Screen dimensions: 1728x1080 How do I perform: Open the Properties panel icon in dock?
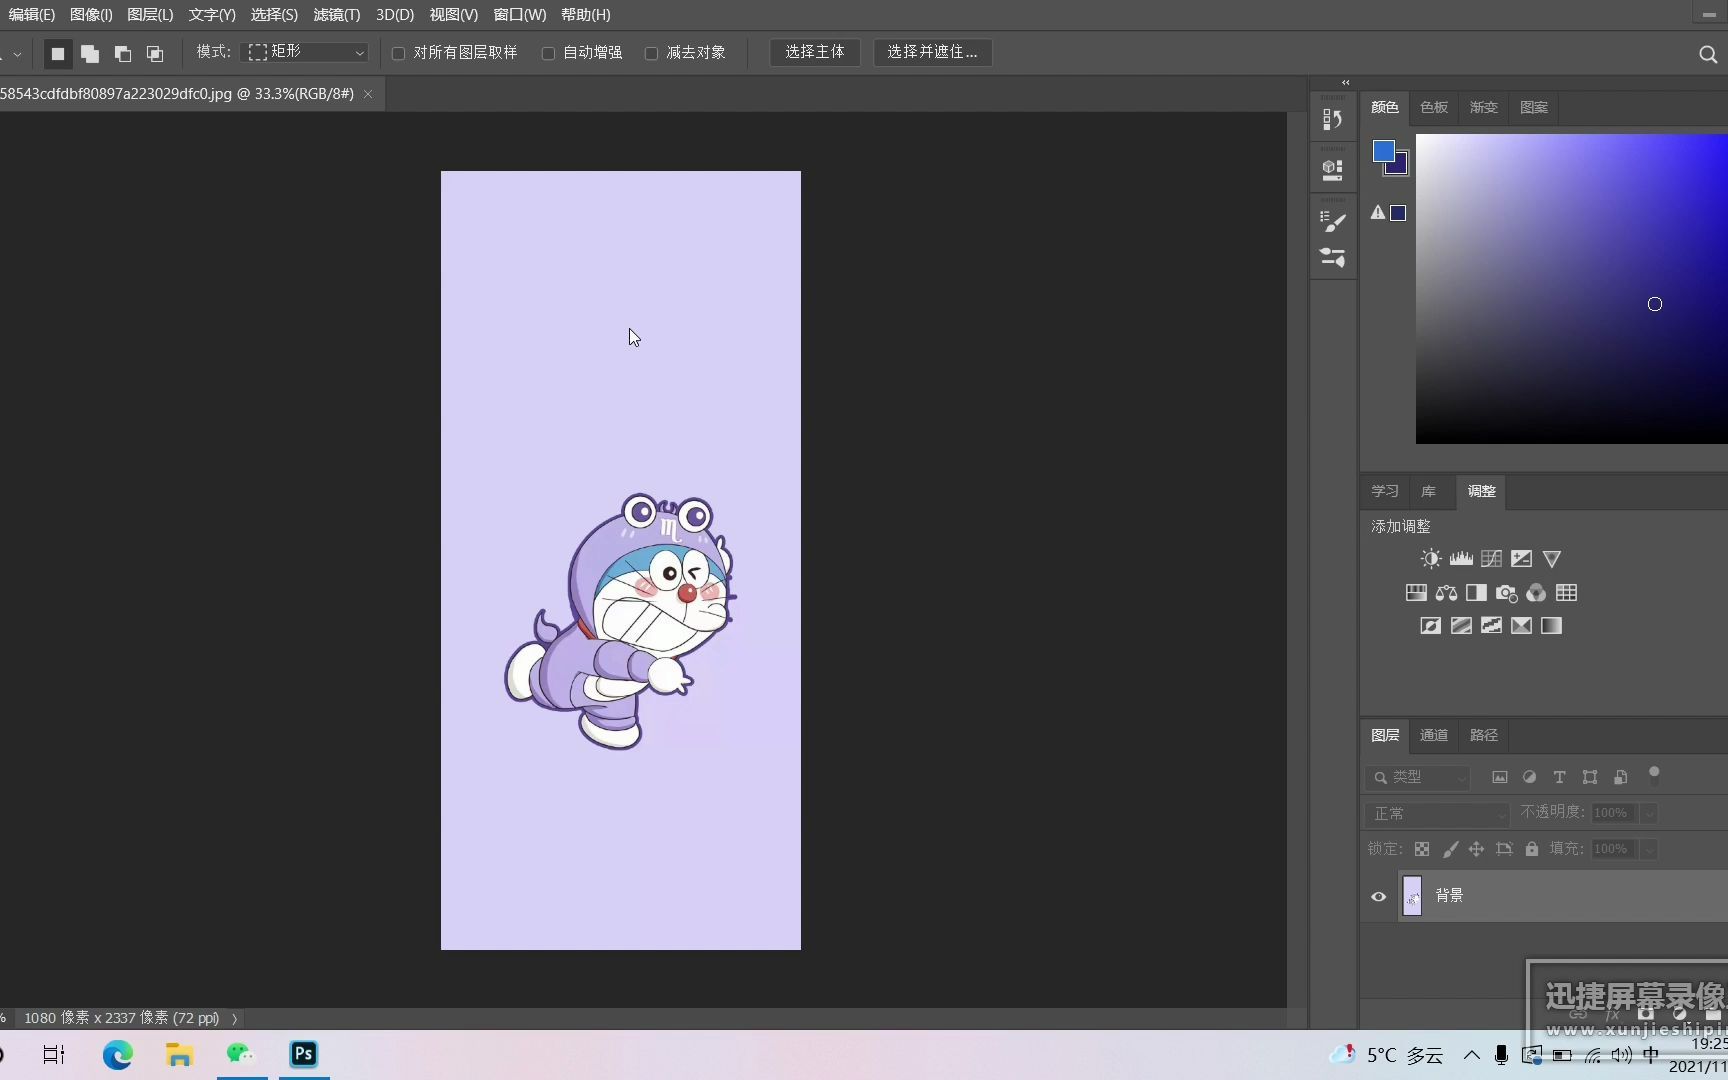pos(1332,169)
